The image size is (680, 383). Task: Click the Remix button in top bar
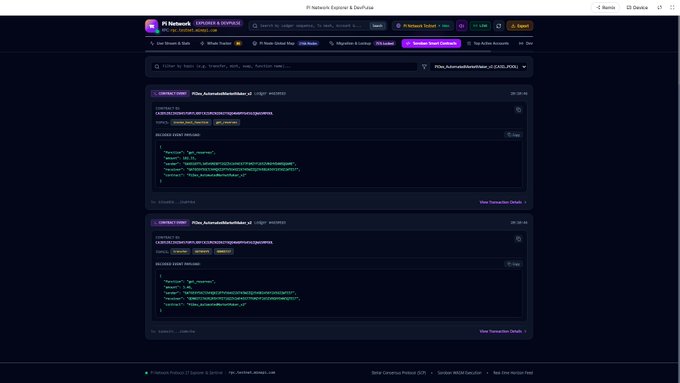point(605,7)
